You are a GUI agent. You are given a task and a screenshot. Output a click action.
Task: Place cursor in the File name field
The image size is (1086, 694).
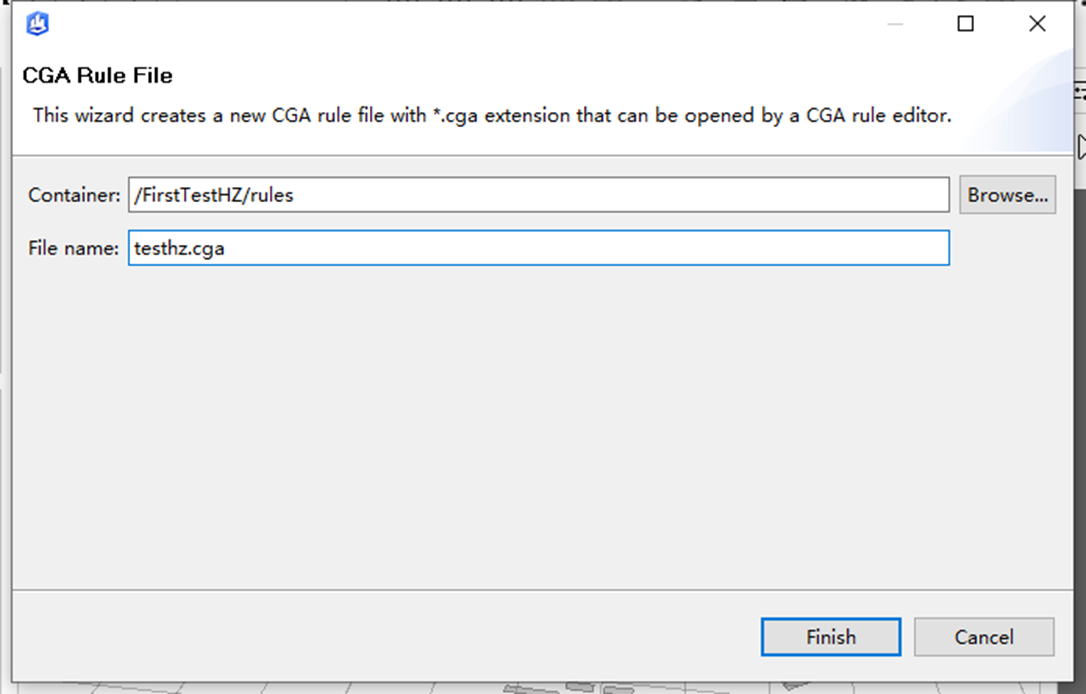(x=538, y=247)
